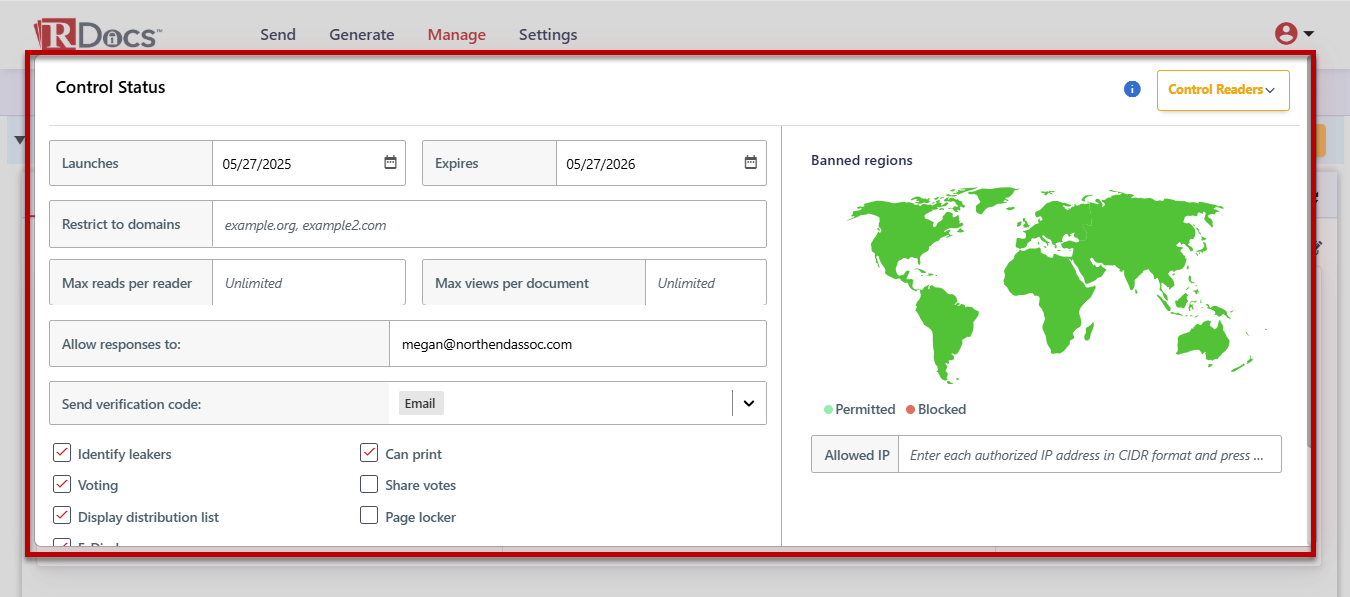The image size is (1350, 597).
Task: Uncheck the Voting checkbox
Action: click(x=62, y=484)
